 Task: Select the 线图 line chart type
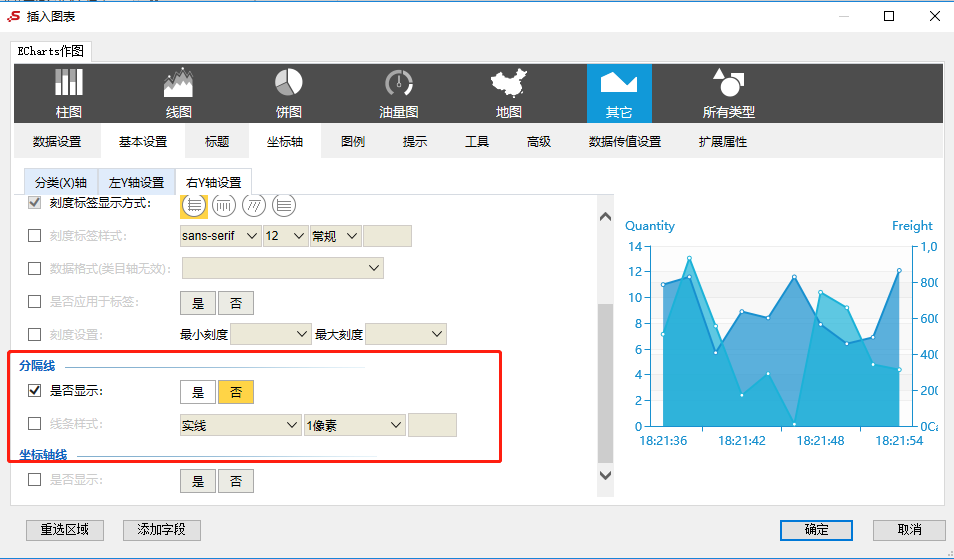[178, 94]
